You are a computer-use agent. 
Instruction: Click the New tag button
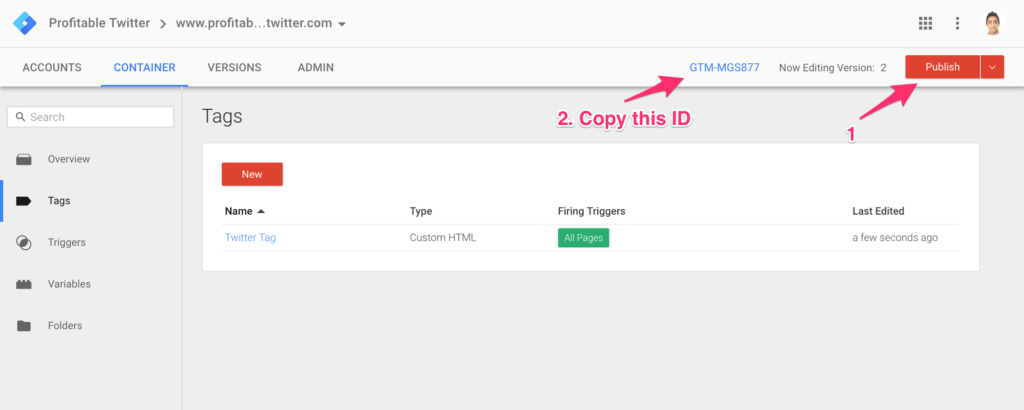click(252, 174)
